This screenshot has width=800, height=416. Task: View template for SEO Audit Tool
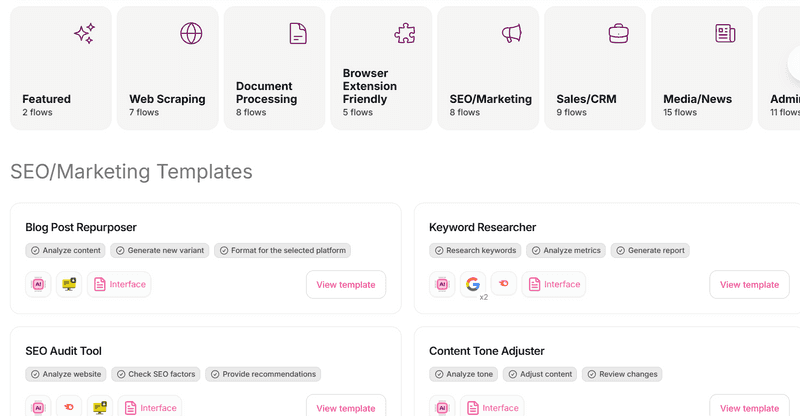[x=346, y=406]
